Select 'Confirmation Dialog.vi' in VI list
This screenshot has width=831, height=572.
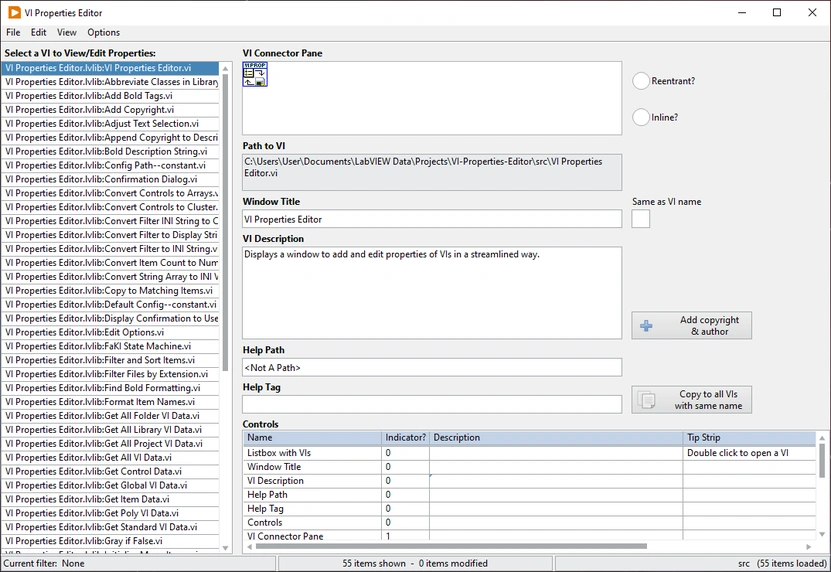(110, 179)
